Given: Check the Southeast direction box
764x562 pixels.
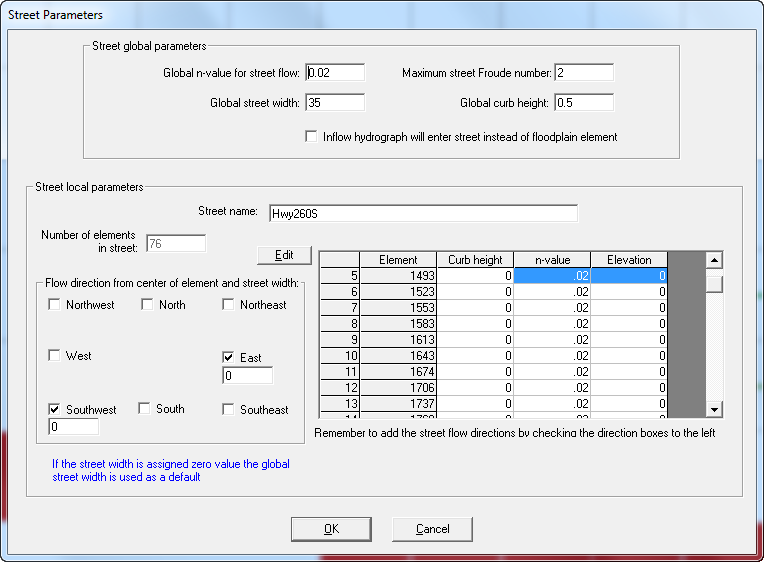Looking at the screenshot, I should pyautogui.click(x=229, y=409).
